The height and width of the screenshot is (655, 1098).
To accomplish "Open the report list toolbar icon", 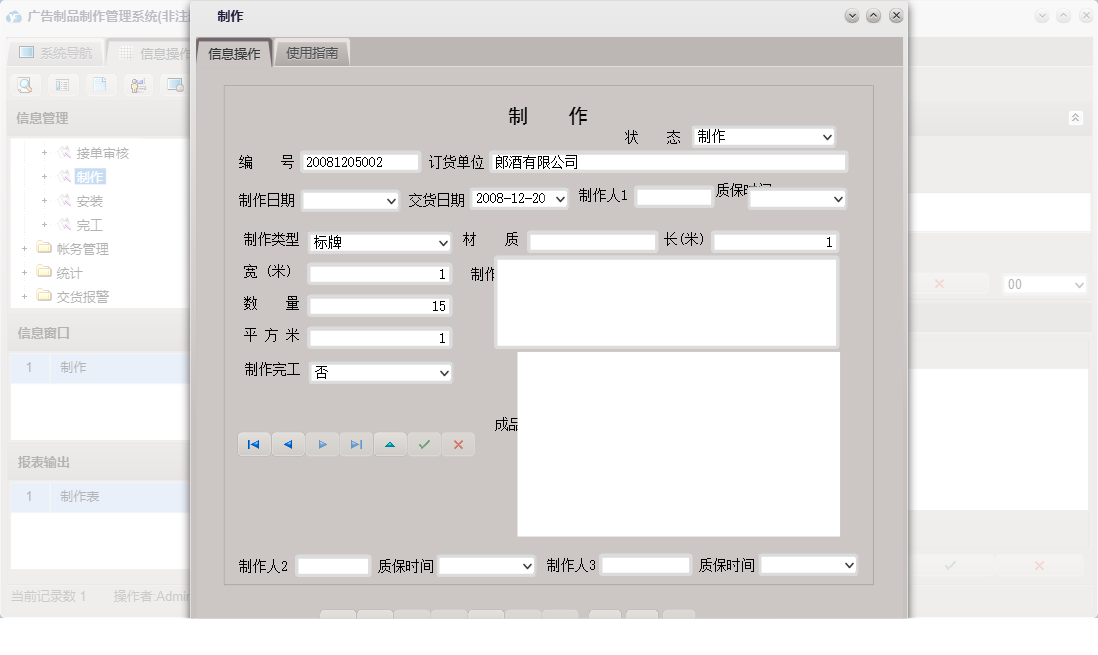I will pyautogui.click(x=62, y=85).
